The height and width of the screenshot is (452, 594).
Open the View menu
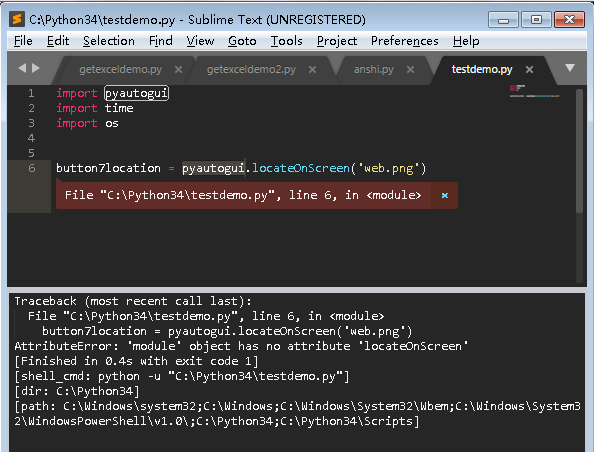(200, 41)
